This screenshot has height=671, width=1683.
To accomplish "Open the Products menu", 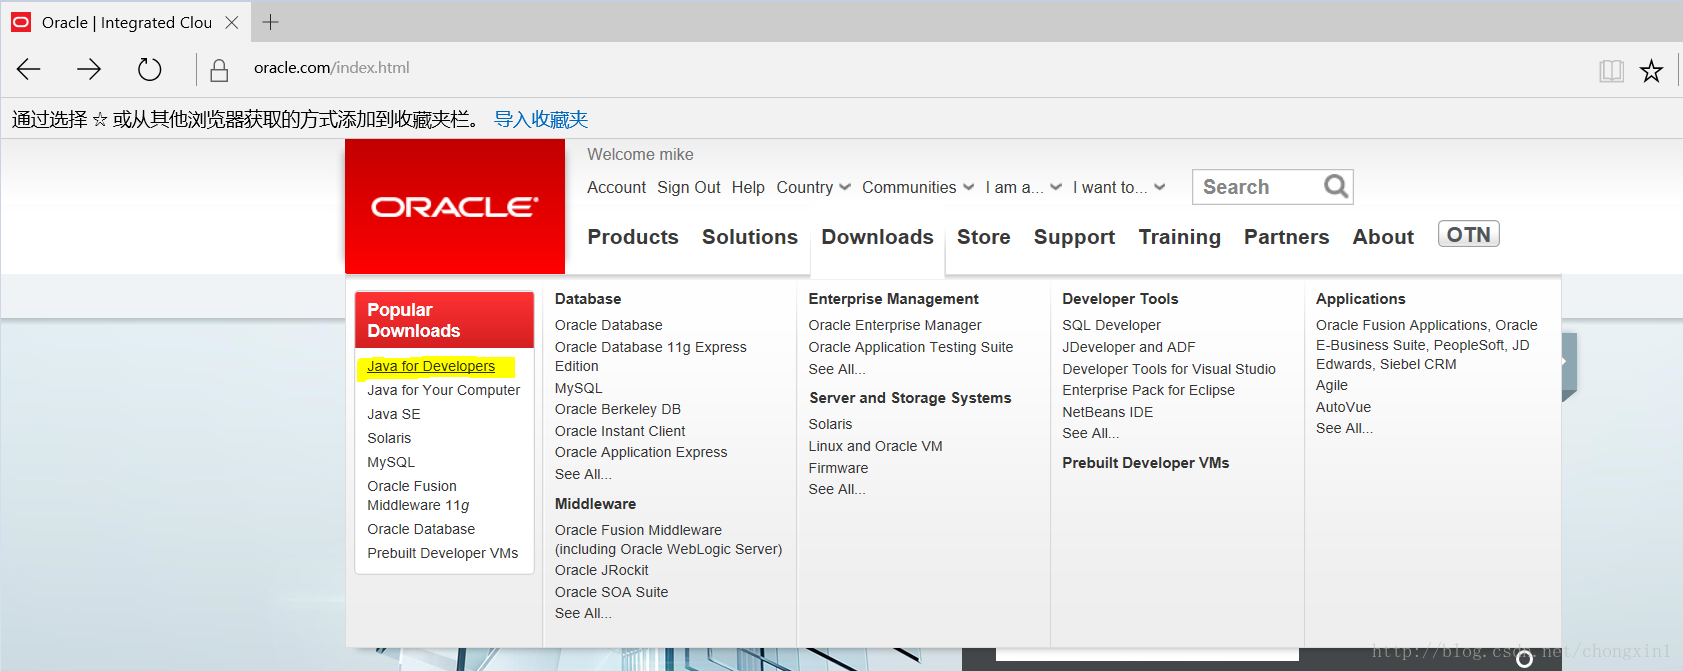I will click(633, 237).
